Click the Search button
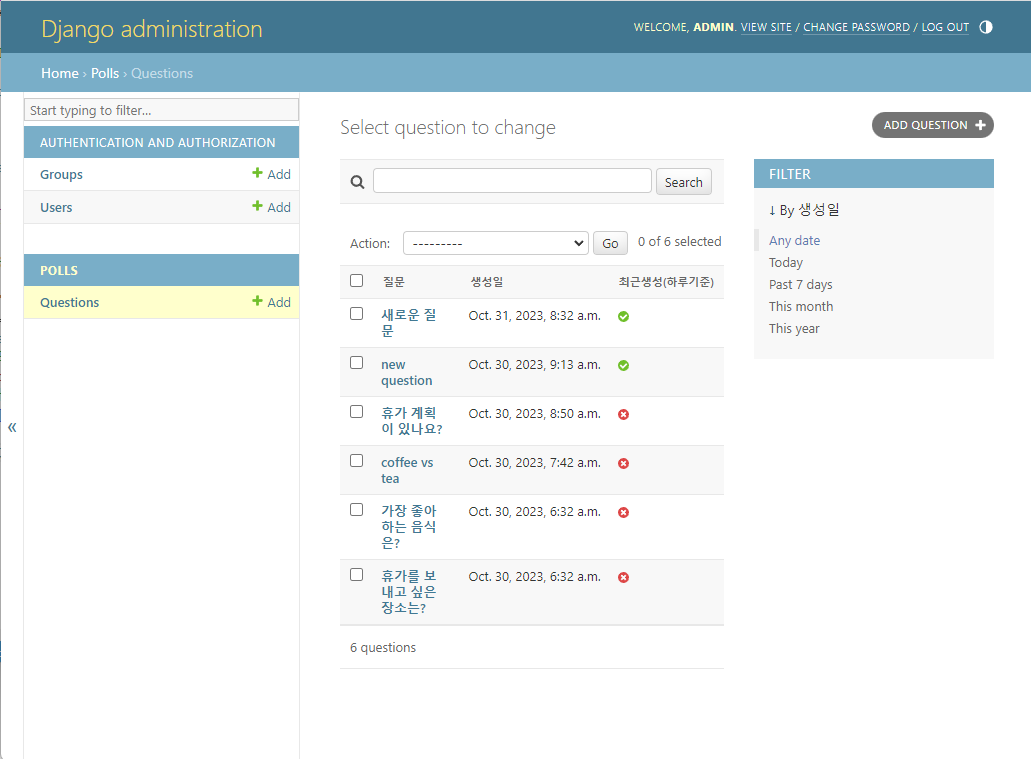The width and height of the screenshot is (1031, 759). point(684,182)
